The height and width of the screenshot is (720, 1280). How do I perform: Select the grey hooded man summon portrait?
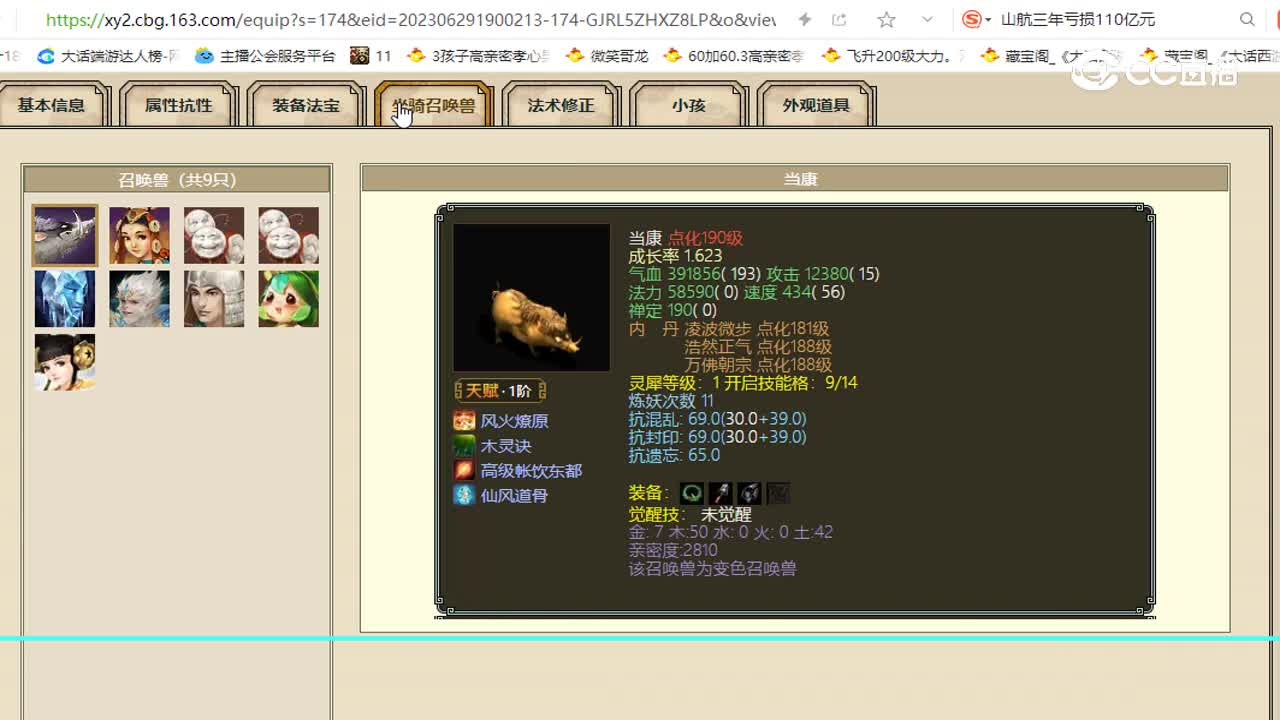click(x=214, y=299)
